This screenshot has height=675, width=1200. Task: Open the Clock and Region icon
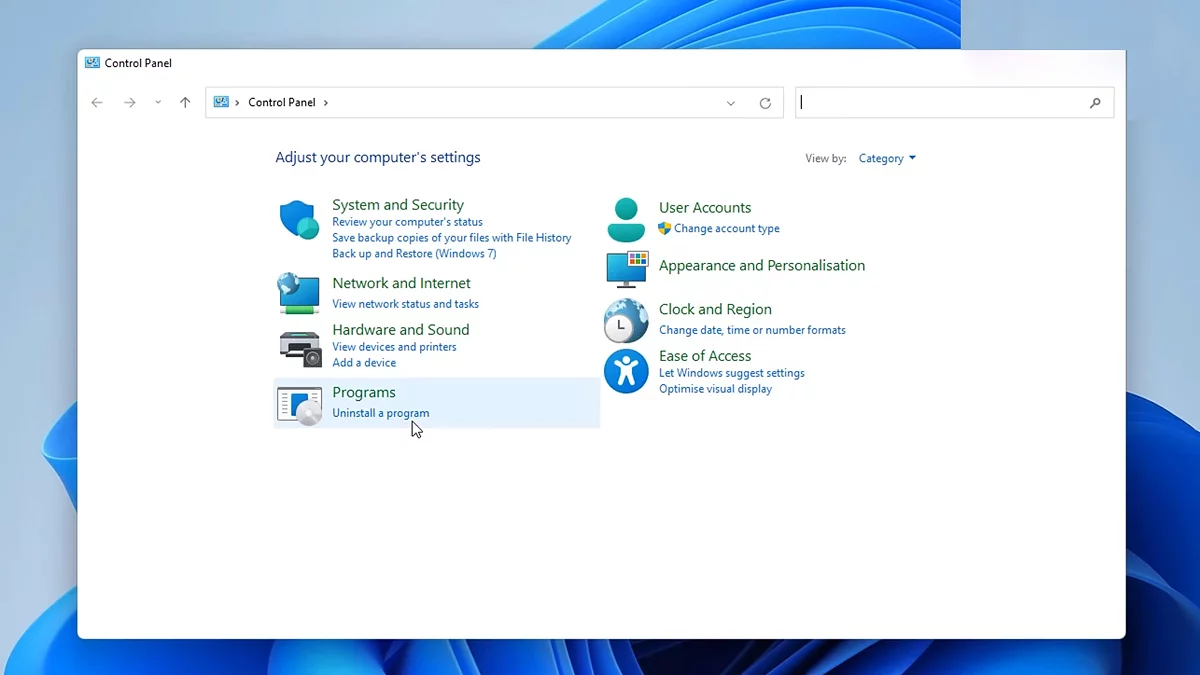[626, 321]
